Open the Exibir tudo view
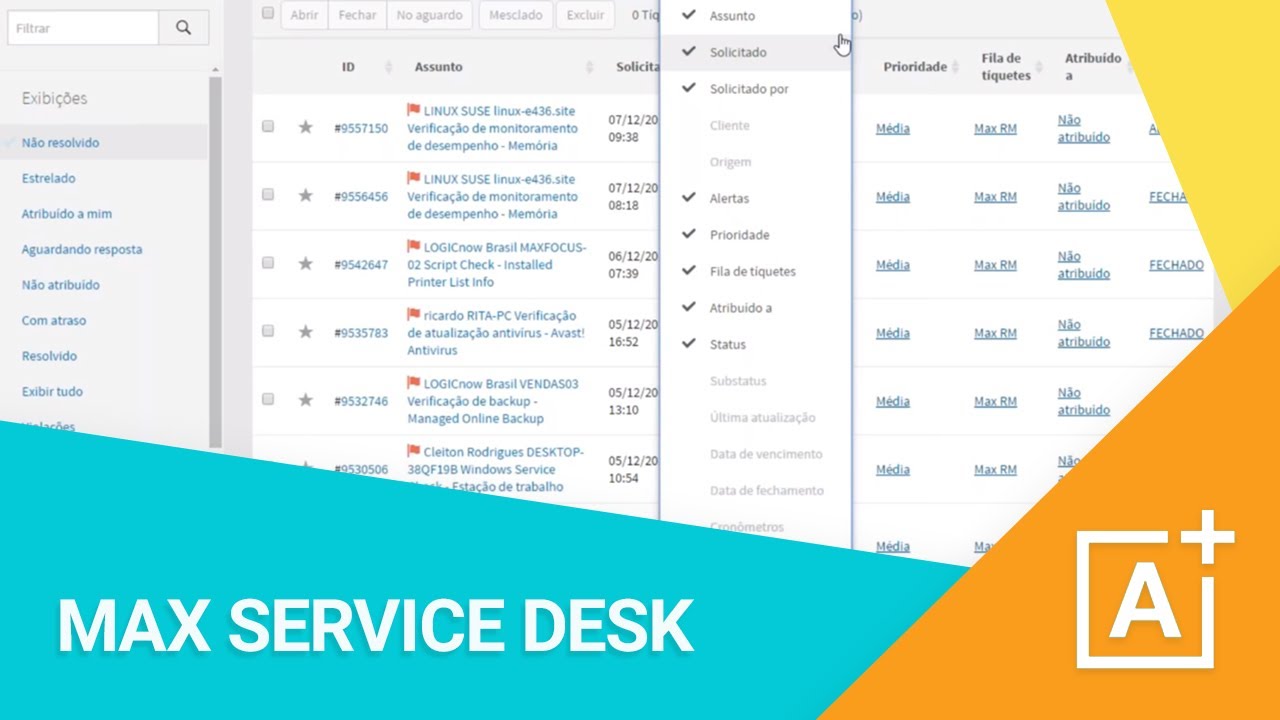The height and width of the screenshot is (720, 1280). [x=52, y=392]
